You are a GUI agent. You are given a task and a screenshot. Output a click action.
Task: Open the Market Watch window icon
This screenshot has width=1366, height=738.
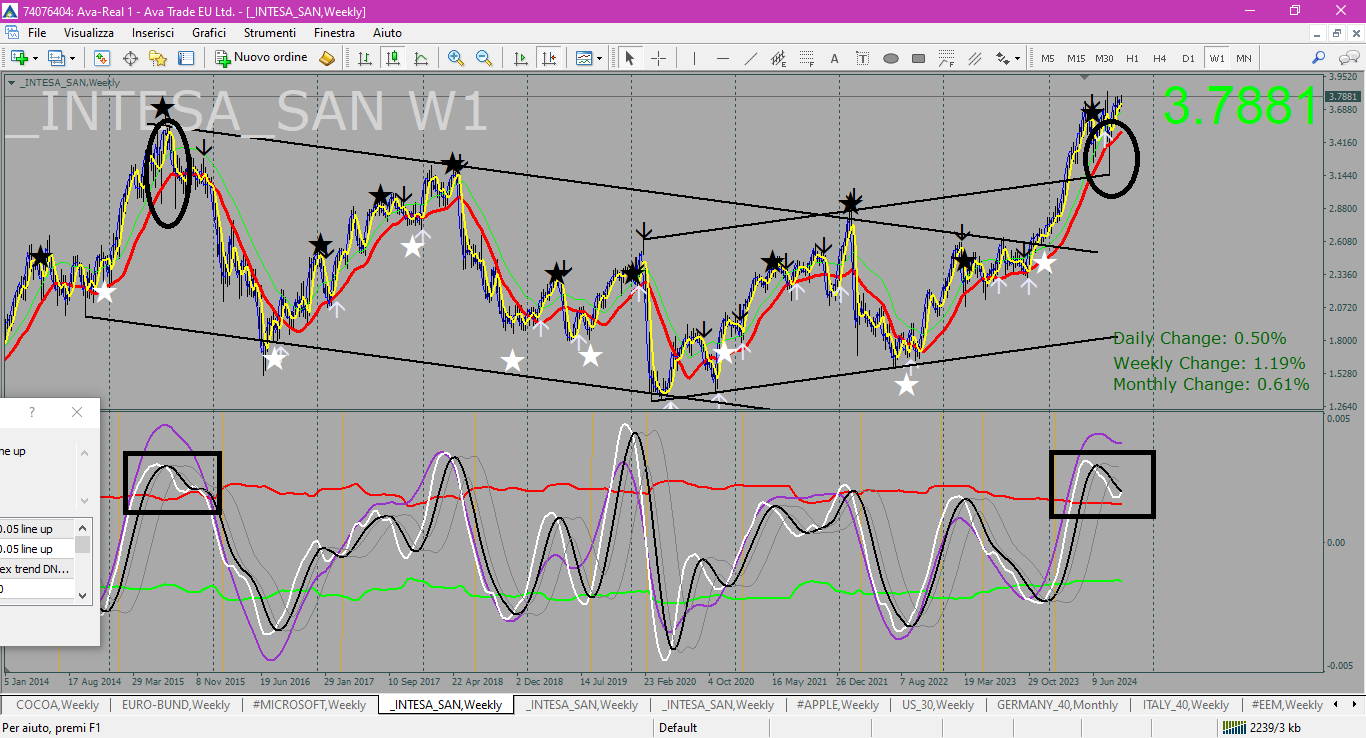tap(102, 58)
